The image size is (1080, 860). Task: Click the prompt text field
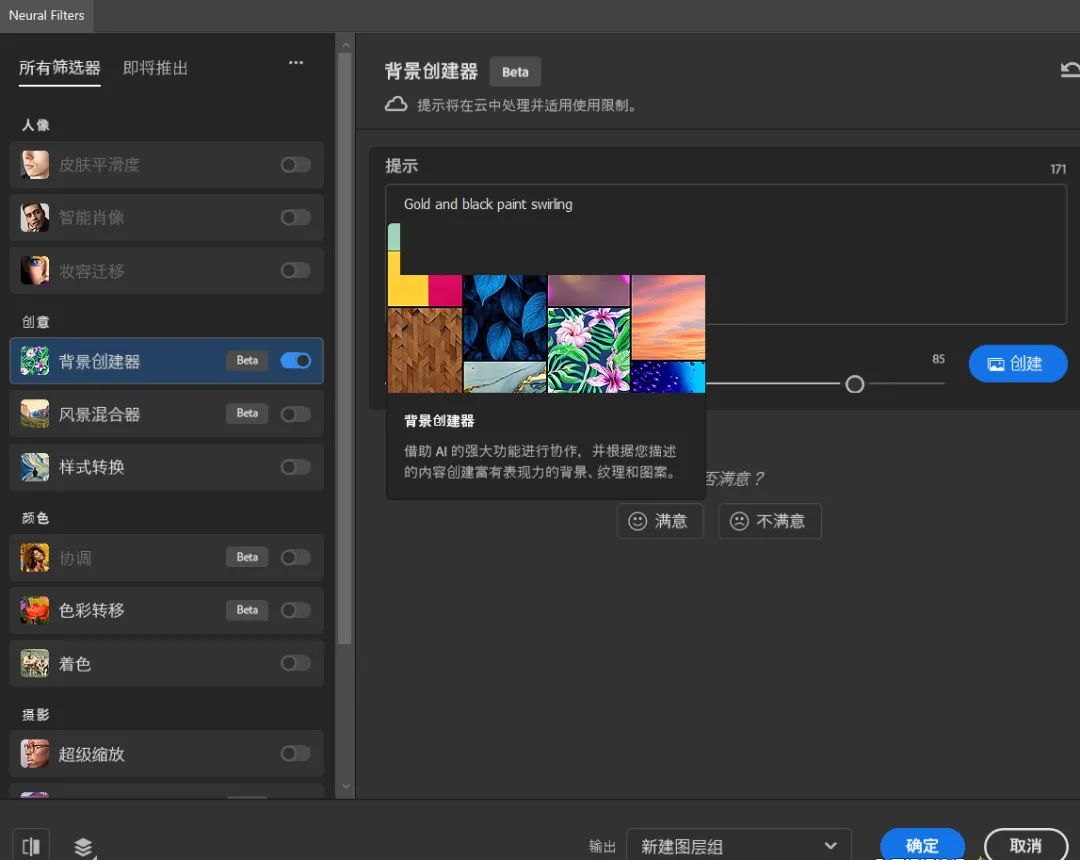[726, 254]
